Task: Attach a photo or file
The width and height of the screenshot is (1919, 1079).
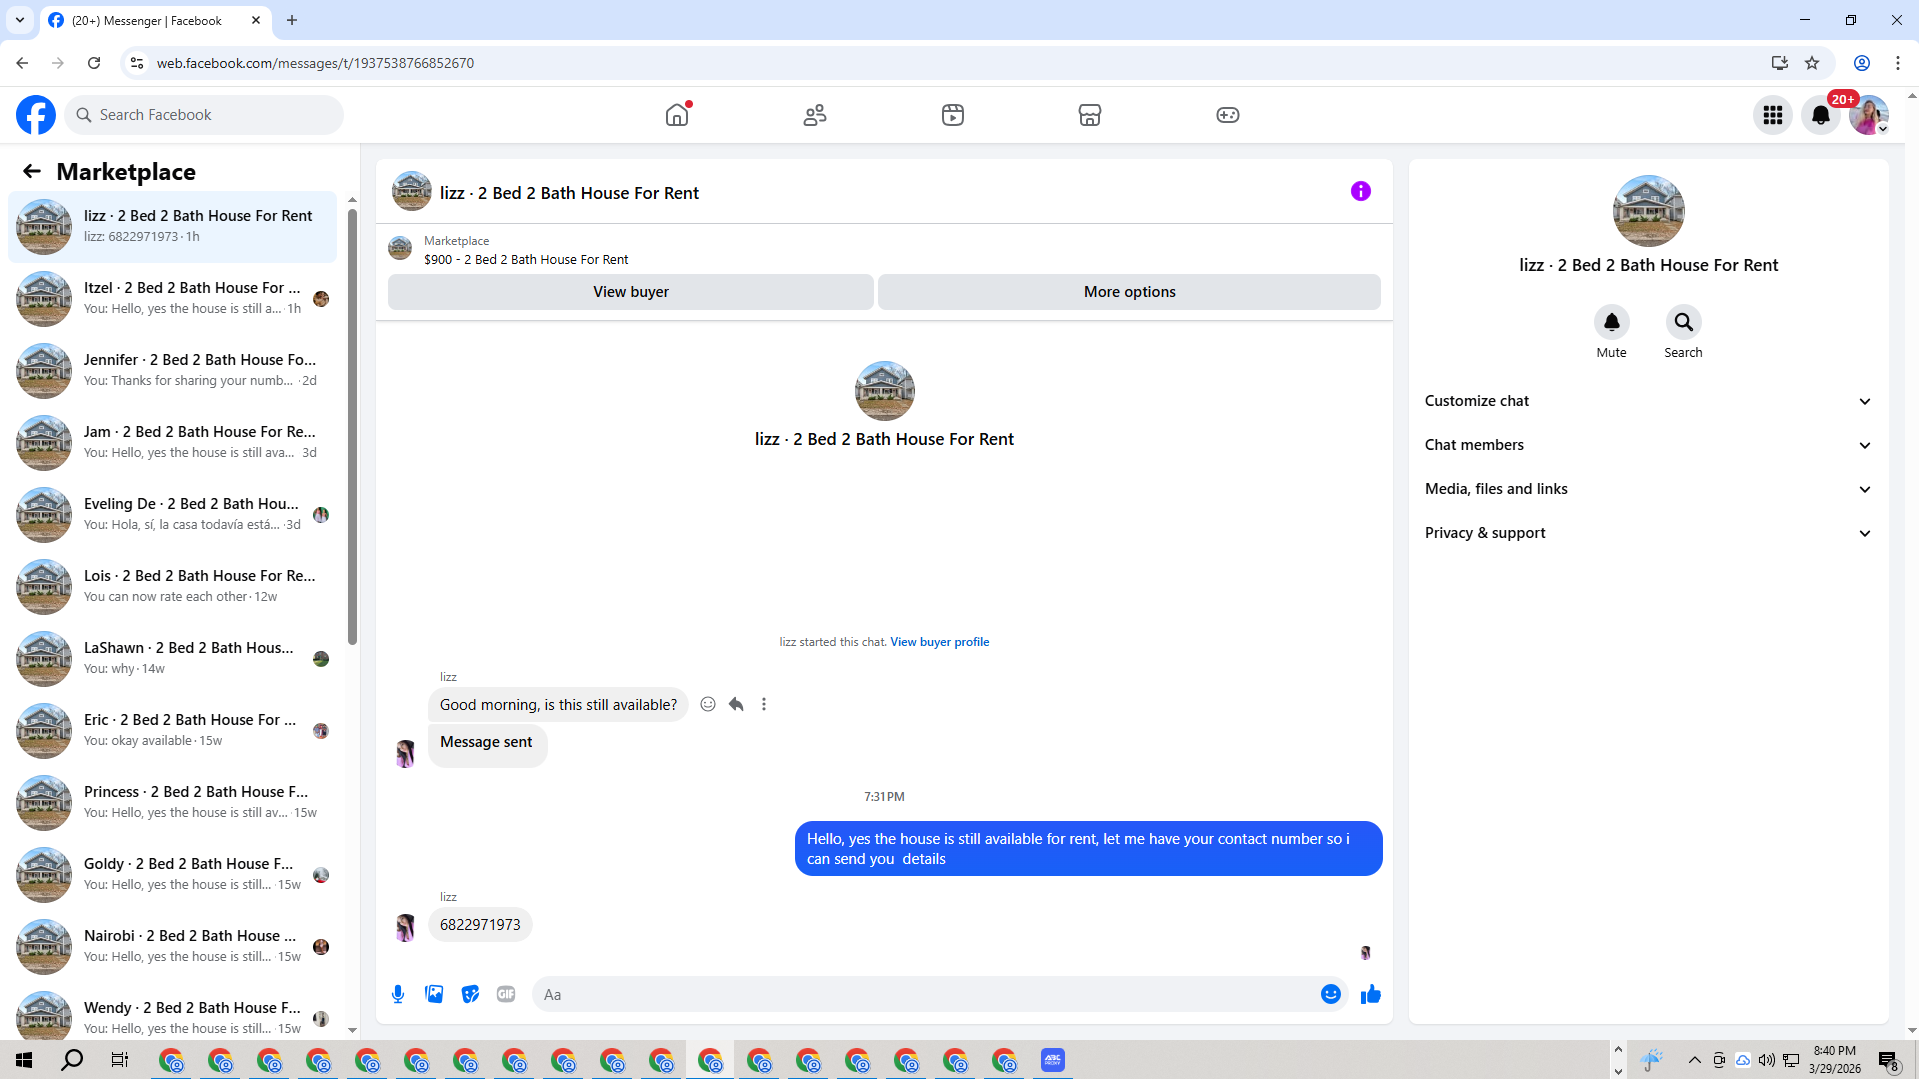Action: (434, 994)
